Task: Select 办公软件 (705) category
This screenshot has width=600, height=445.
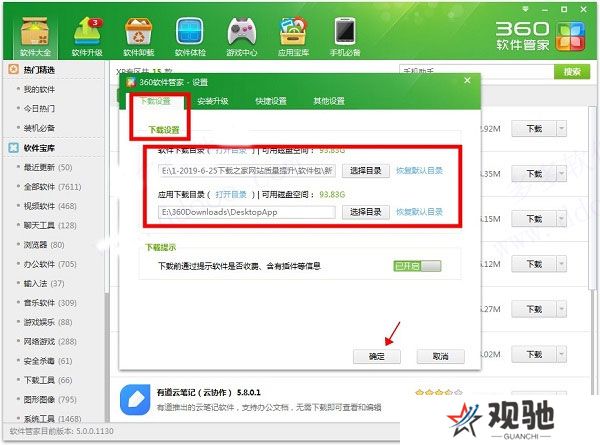Action: tap(50, 264)
